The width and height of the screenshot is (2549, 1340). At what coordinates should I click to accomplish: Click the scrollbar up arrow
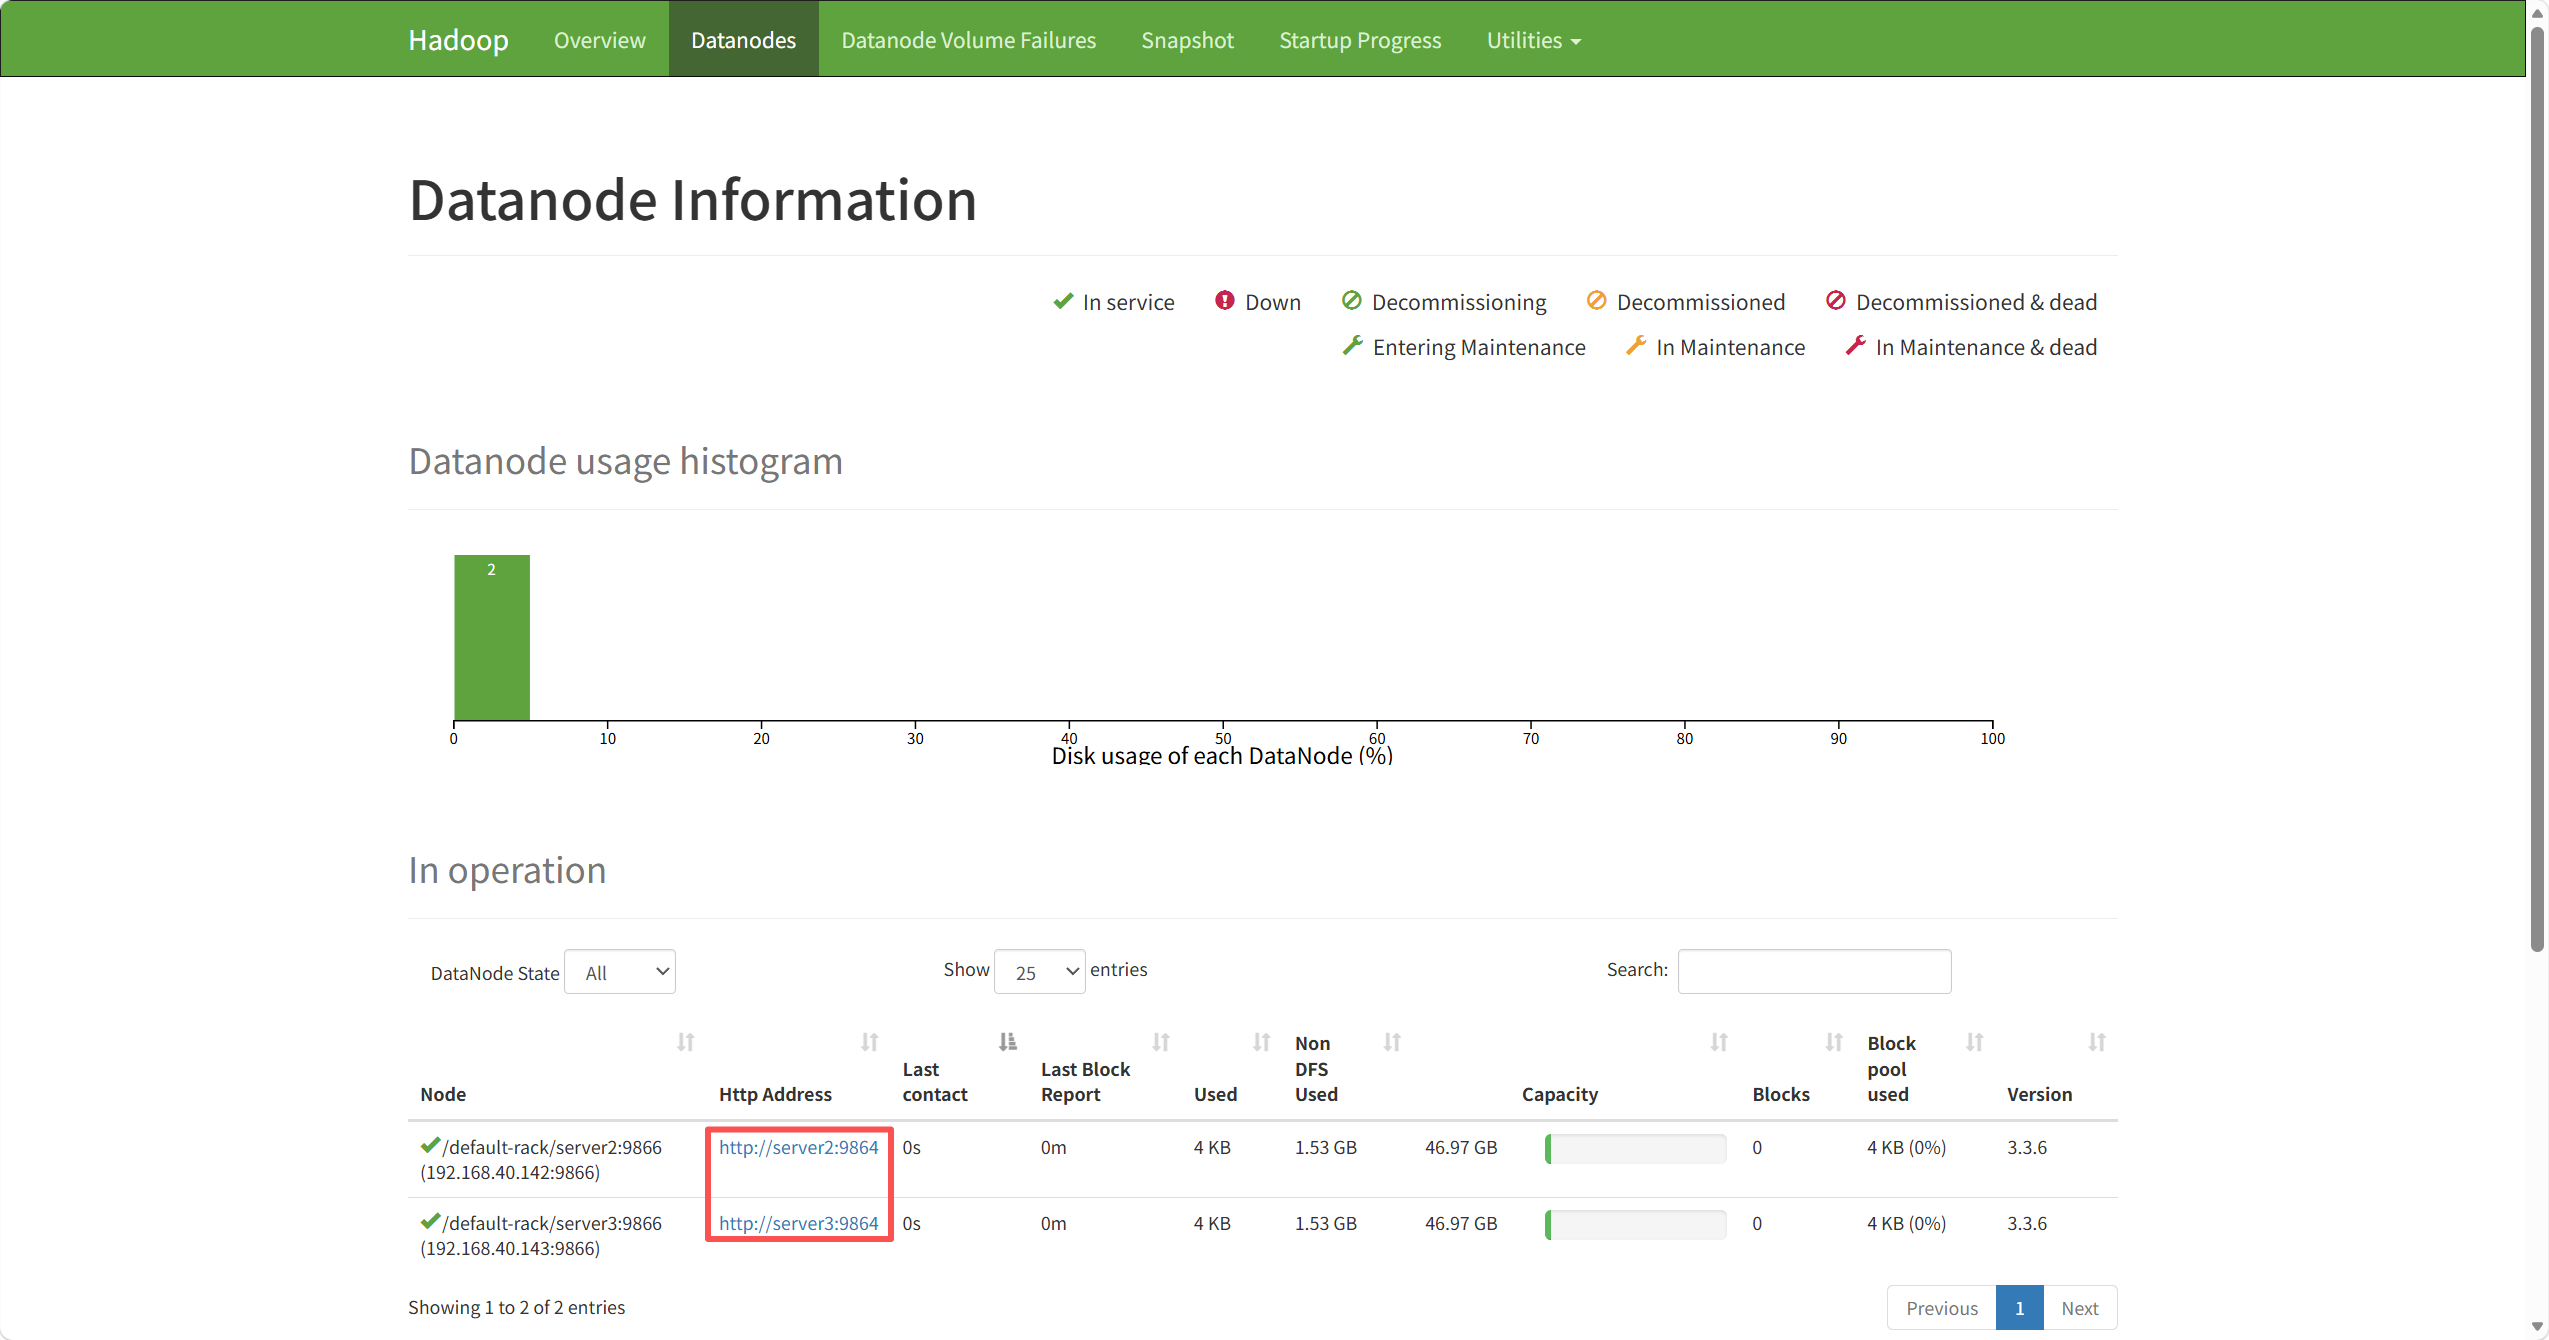tap(2537, 13)
